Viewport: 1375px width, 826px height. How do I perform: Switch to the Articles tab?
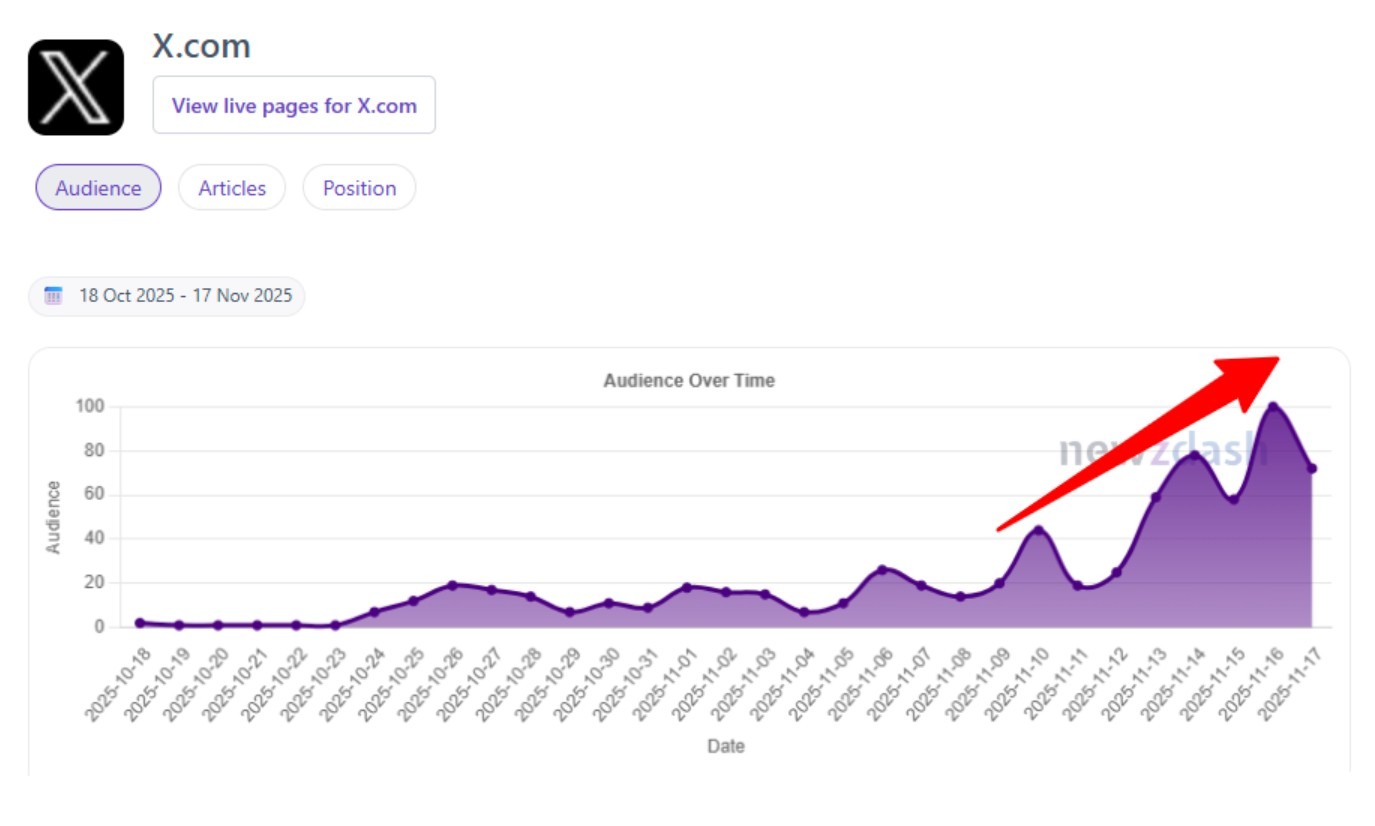(231, 187)
